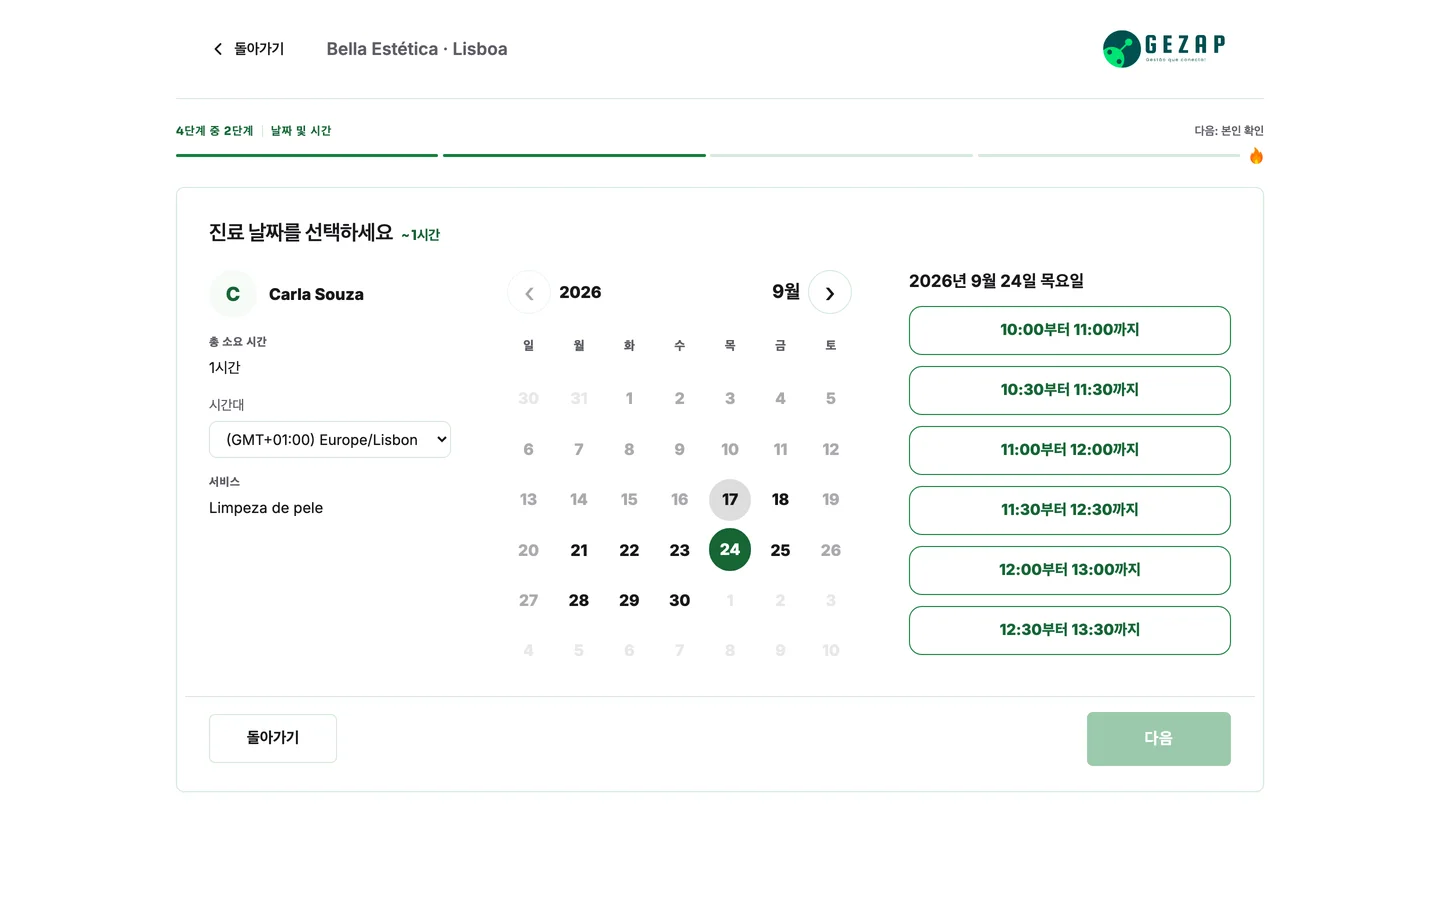This screenshot has height=900, width=1440.
Task: Click the 2026년 9월 24일 목요일 heading
Action: click(996, 281)
